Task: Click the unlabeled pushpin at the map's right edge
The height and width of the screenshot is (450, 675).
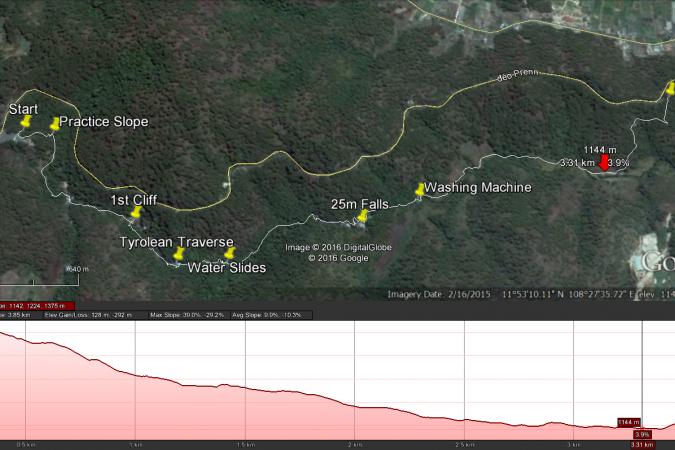Action: click(669, 88)
